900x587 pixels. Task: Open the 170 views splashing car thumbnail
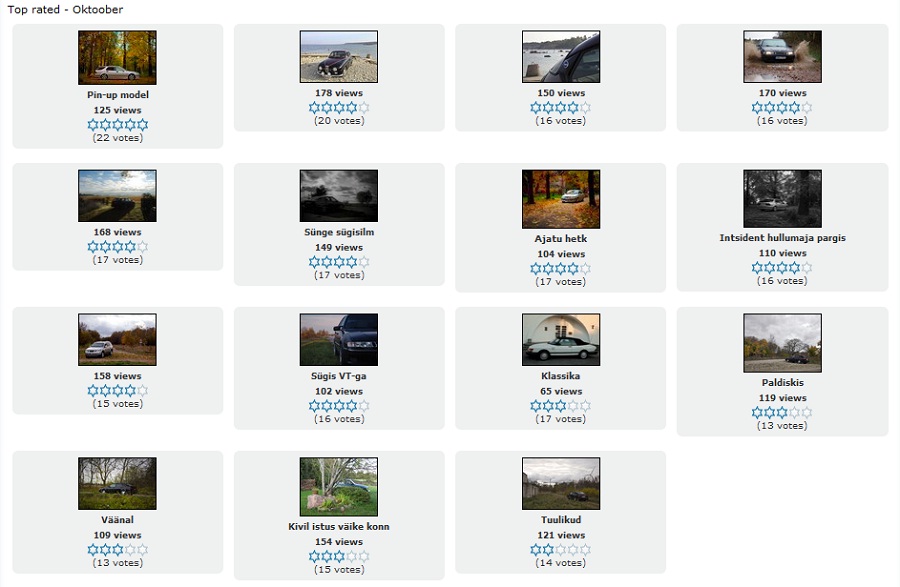click(x=782, y=56)
